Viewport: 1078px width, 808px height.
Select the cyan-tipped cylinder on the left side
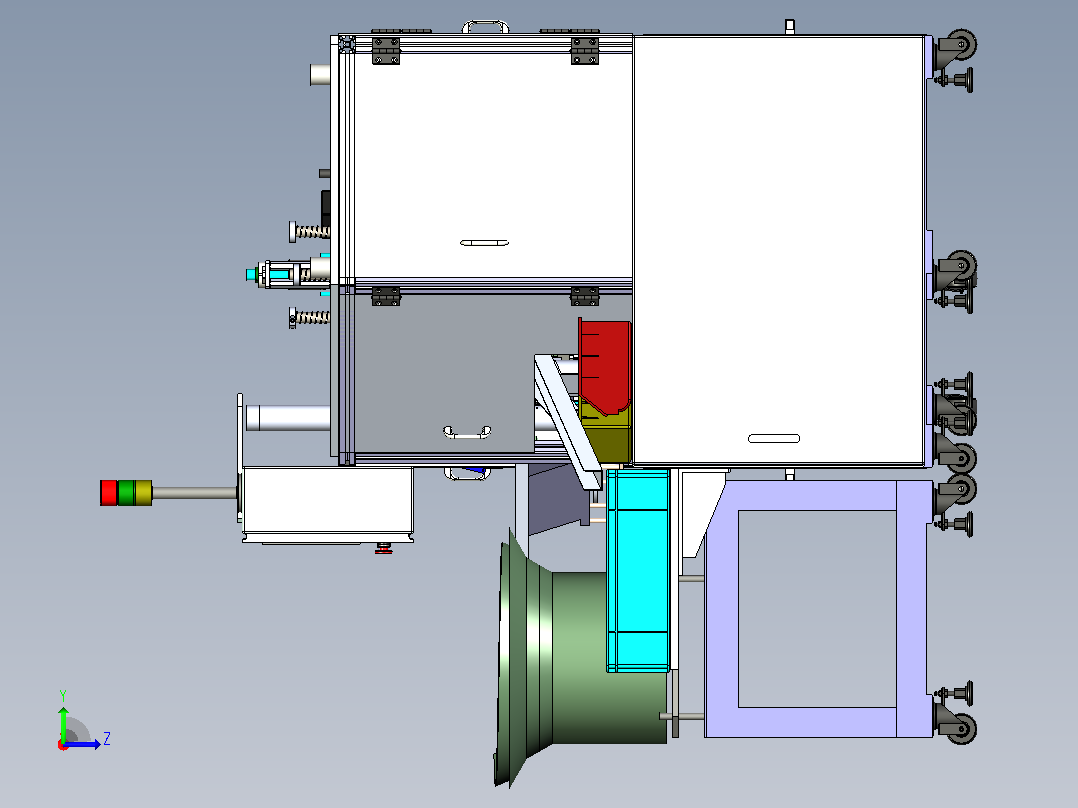click(x=287, y=274)
